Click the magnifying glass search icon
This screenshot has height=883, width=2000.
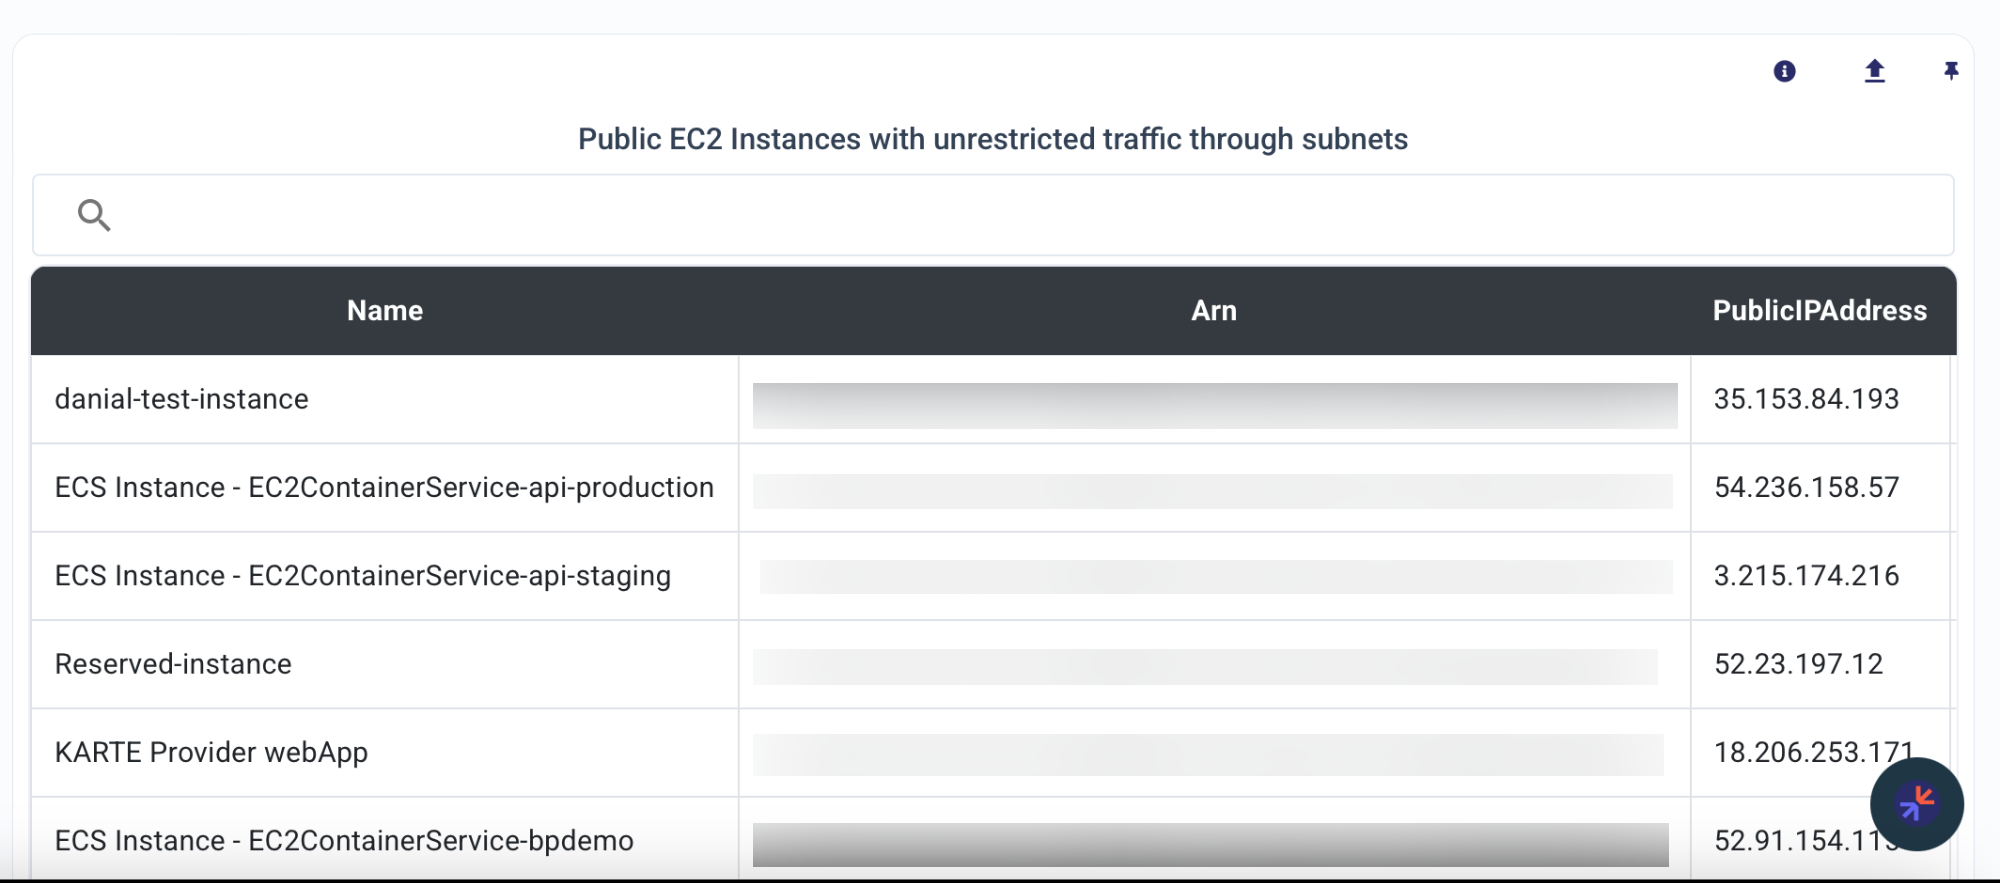tap(94, 215)
